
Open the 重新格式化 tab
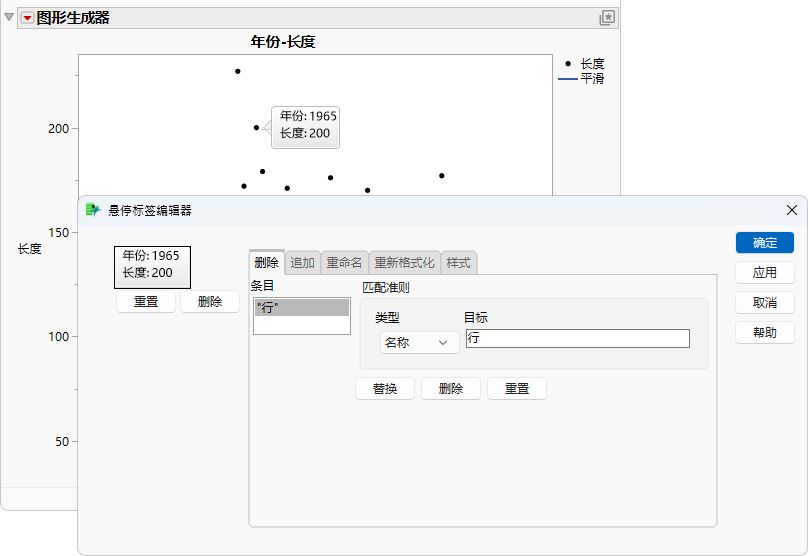click(405, 263)
